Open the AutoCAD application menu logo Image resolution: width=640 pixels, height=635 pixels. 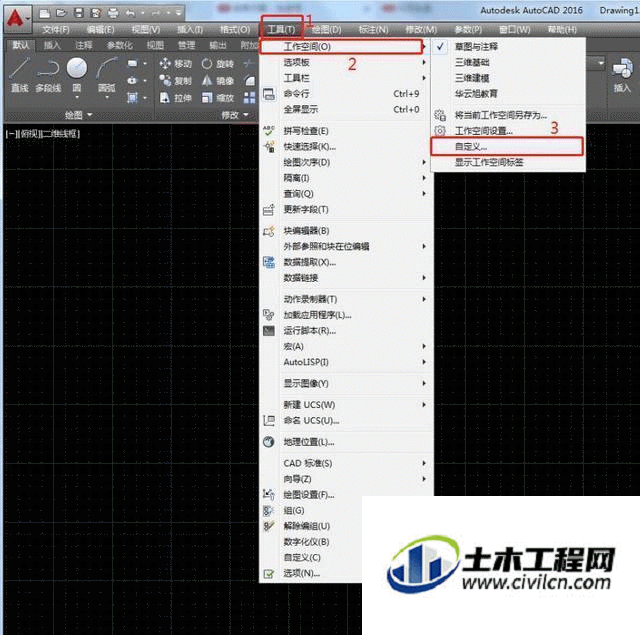tap(15, 19)
